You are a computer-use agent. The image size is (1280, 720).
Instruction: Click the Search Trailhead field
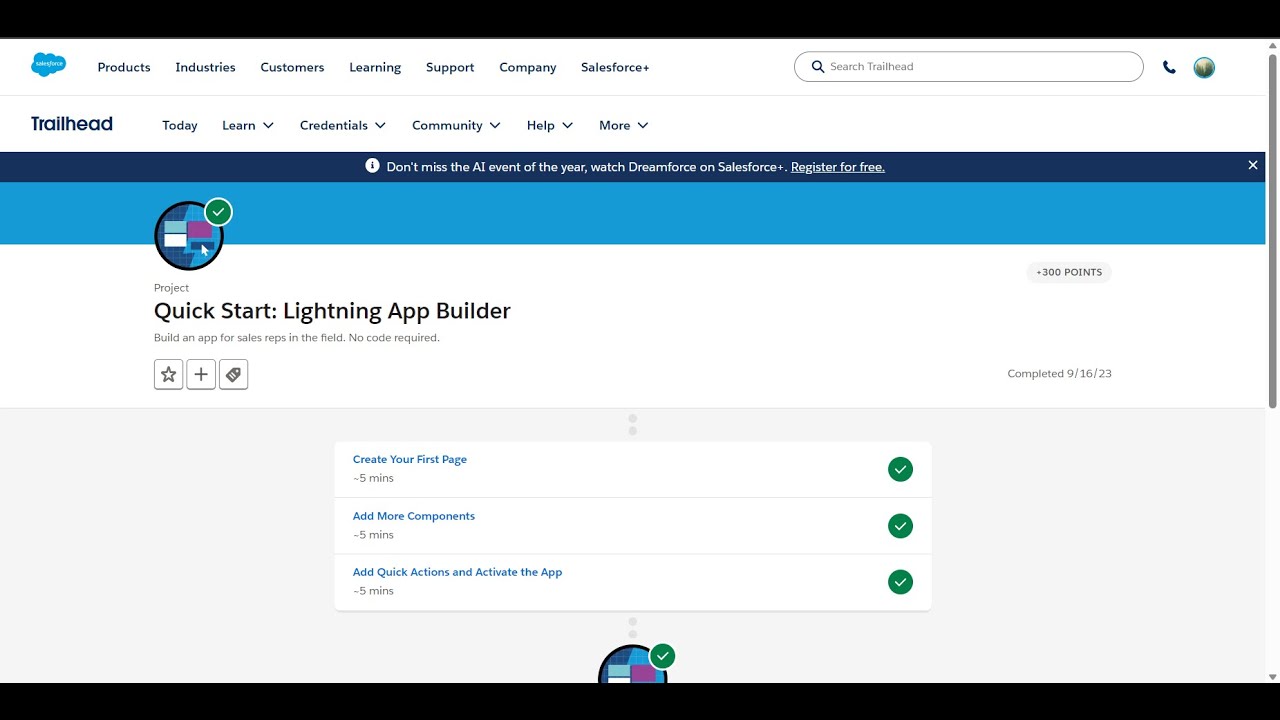click(x=969, y=66)
